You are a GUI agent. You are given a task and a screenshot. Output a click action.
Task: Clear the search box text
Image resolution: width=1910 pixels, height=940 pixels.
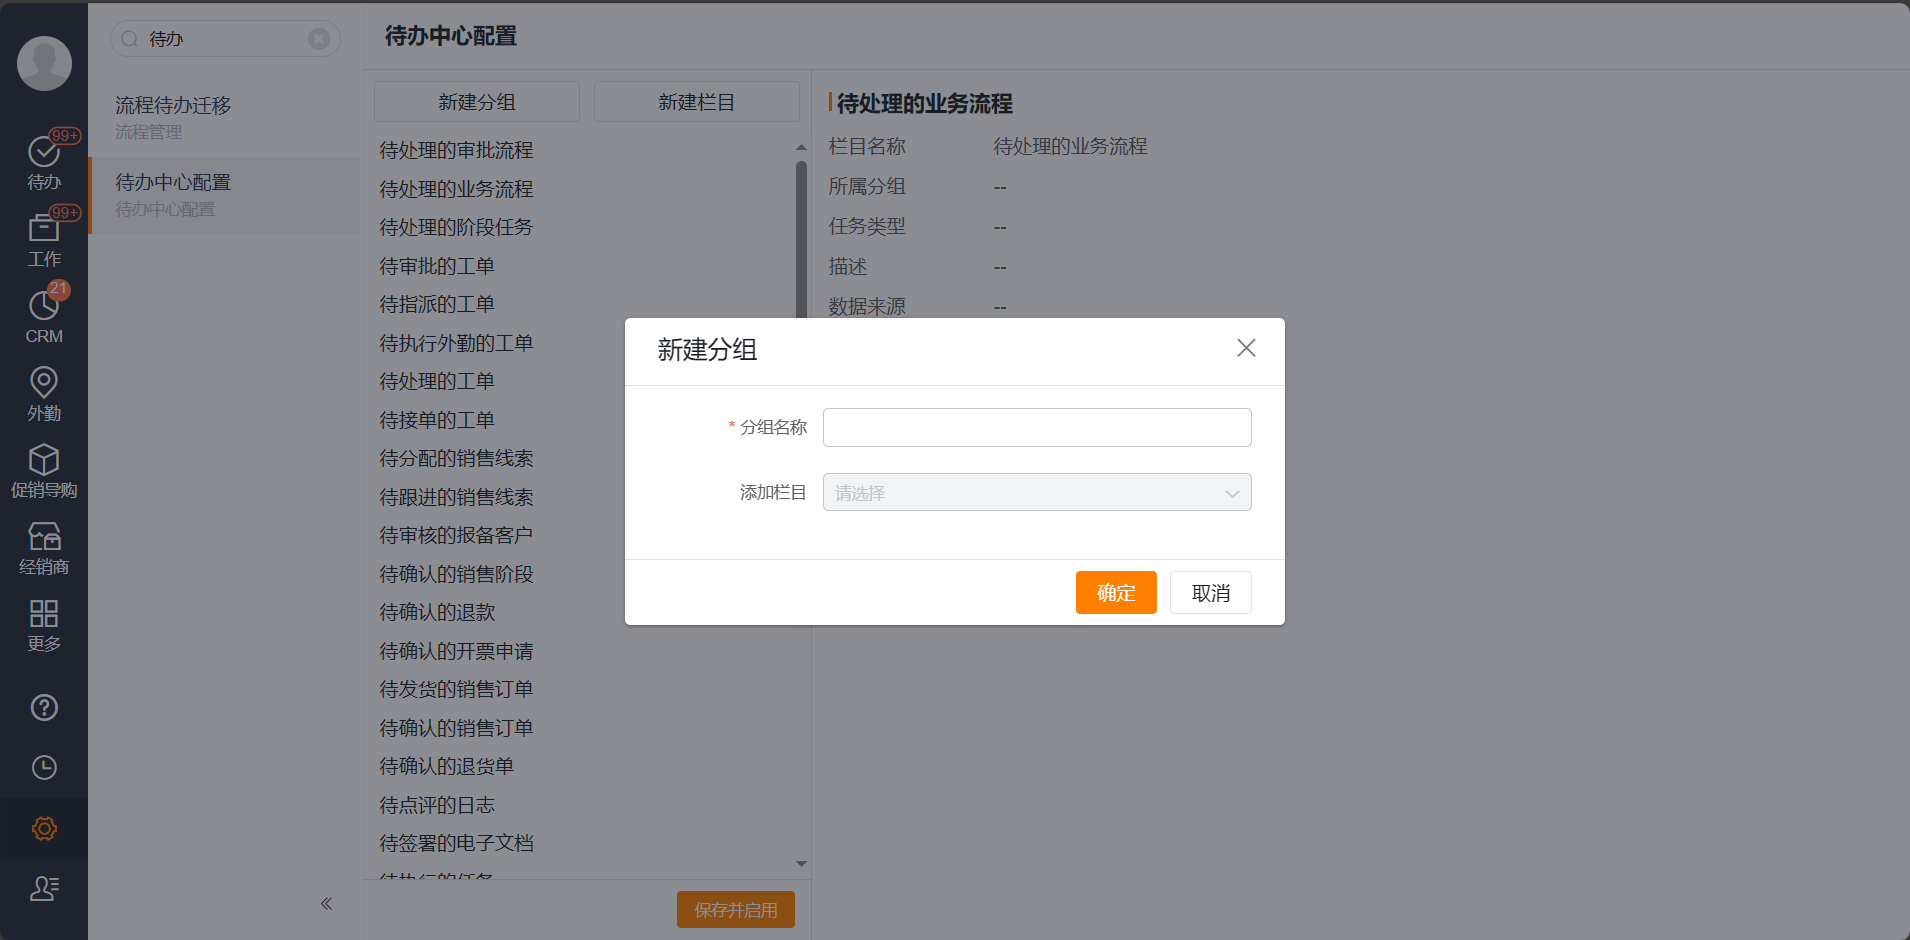click(319, 39)
